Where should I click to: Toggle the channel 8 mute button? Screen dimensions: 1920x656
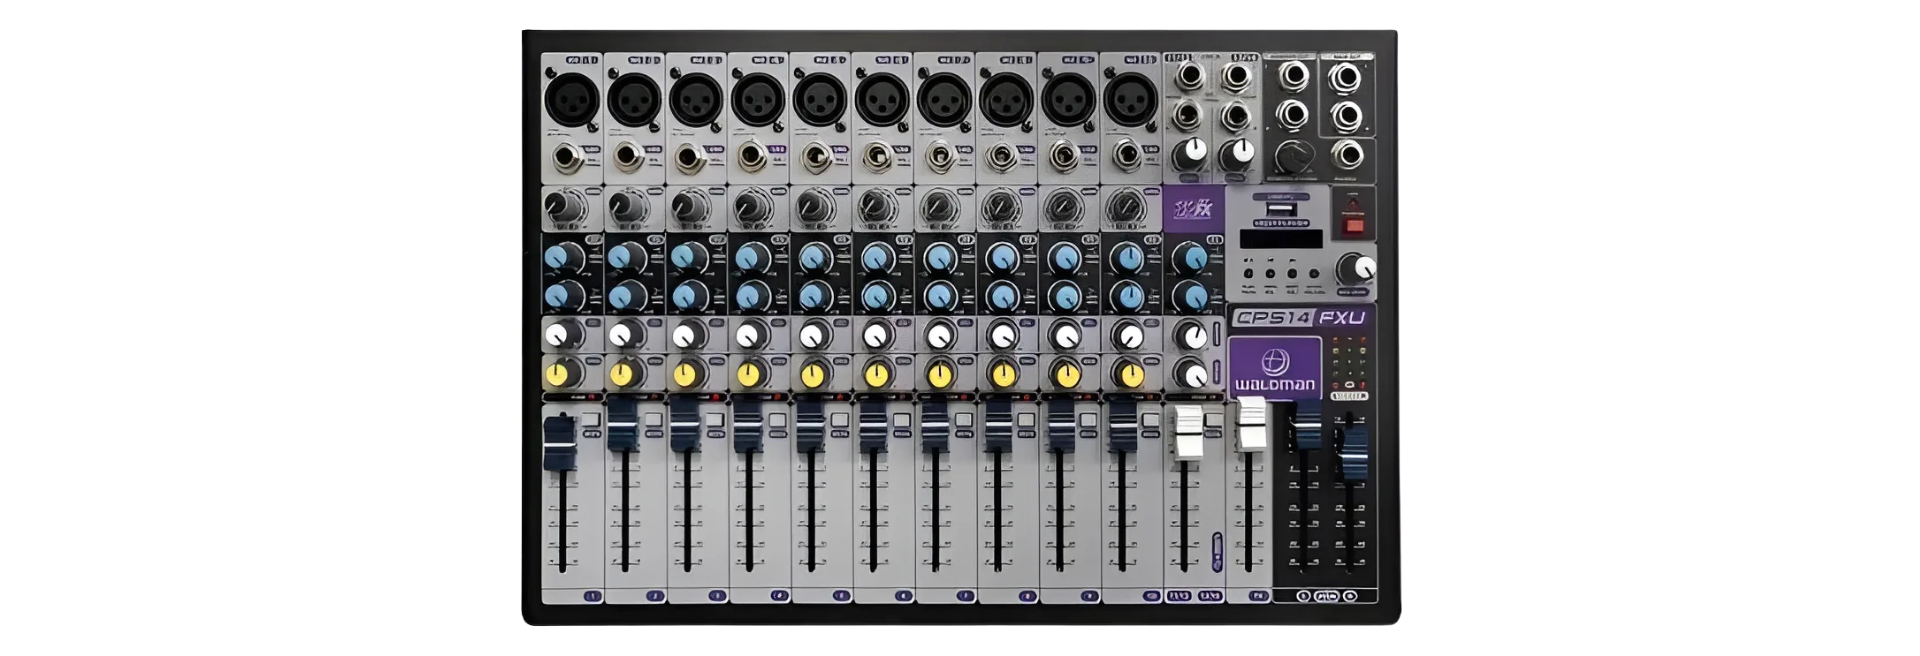pyautogui.click(x=1025, y=421)
